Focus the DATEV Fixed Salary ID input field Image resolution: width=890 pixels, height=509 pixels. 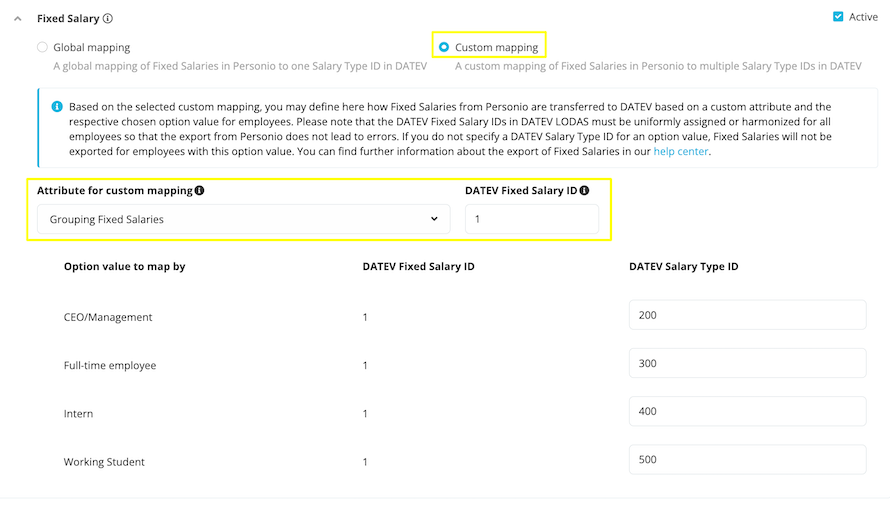[x=532, y=219]
